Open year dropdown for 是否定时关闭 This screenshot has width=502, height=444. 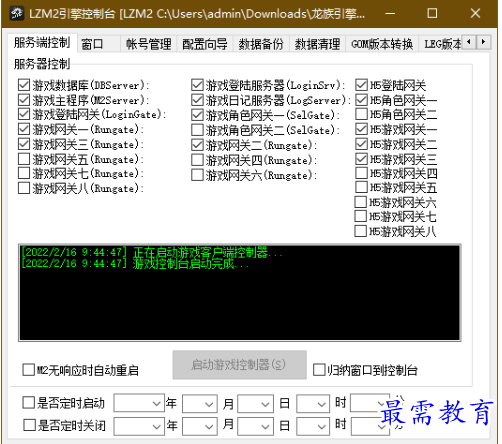click(x=139, y=426)
